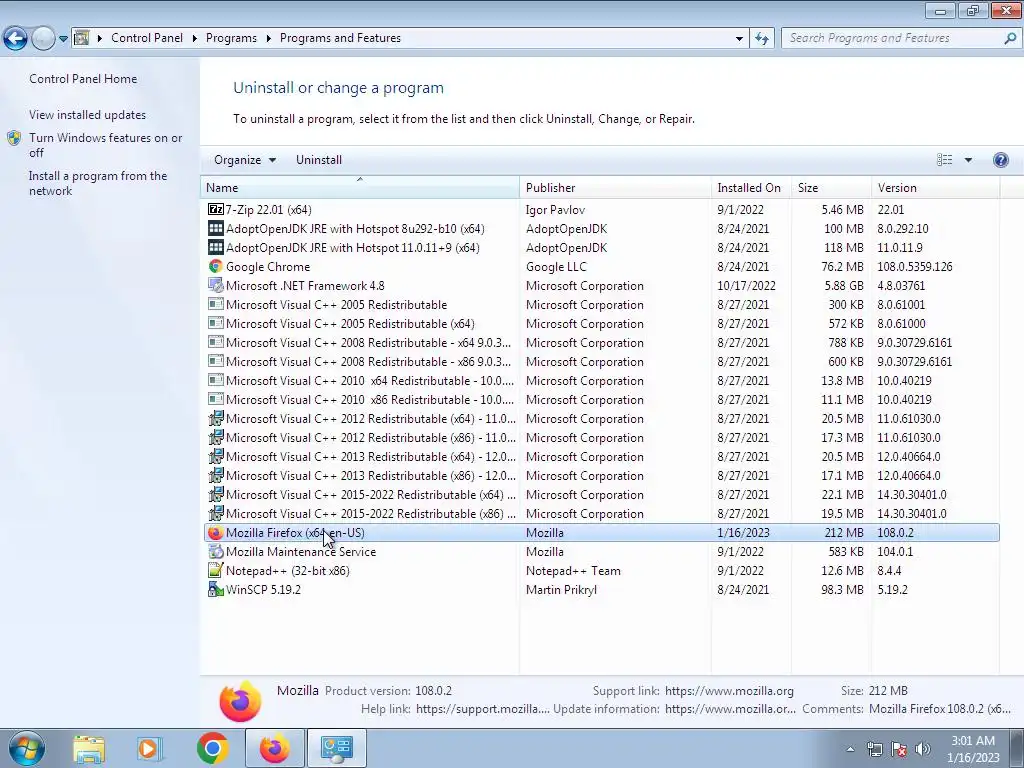Sort by the Installed On column header
Viewport: 1024px width, 768px height.
[x=751, y=187]
